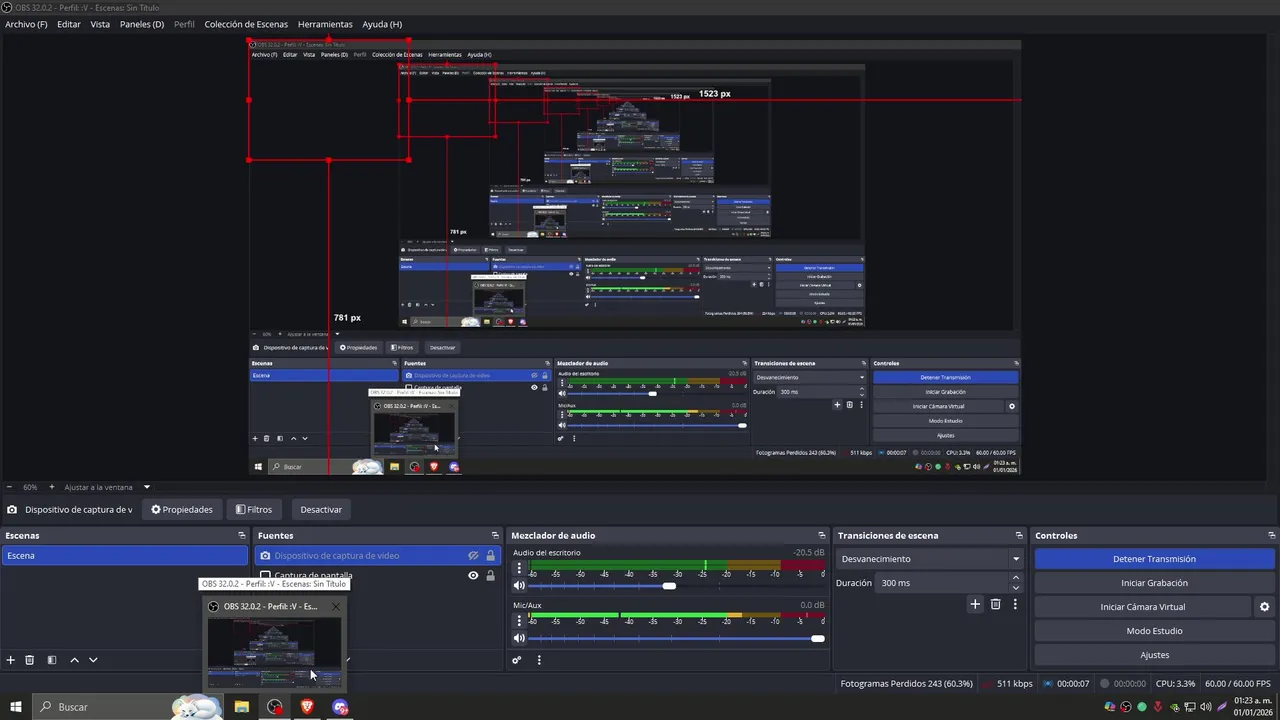Open advanced audio properties gear icon
The height and width of the screenshot is (720, 1280).
(517, 660)
